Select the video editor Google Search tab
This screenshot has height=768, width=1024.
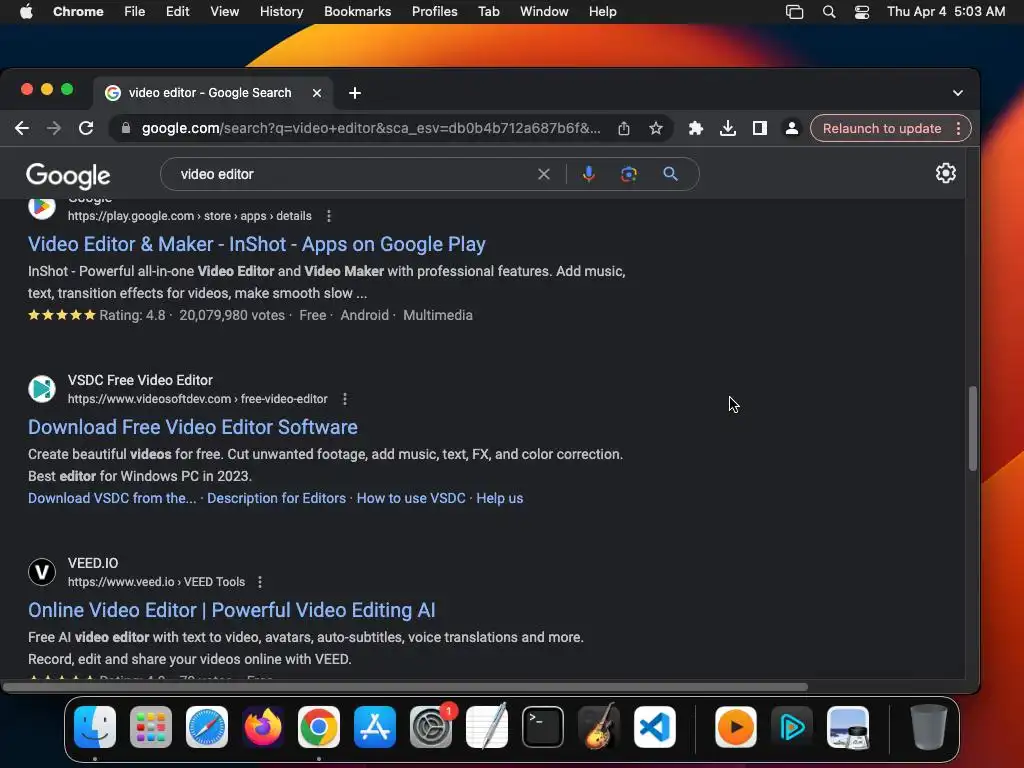(x=212, y=93)
